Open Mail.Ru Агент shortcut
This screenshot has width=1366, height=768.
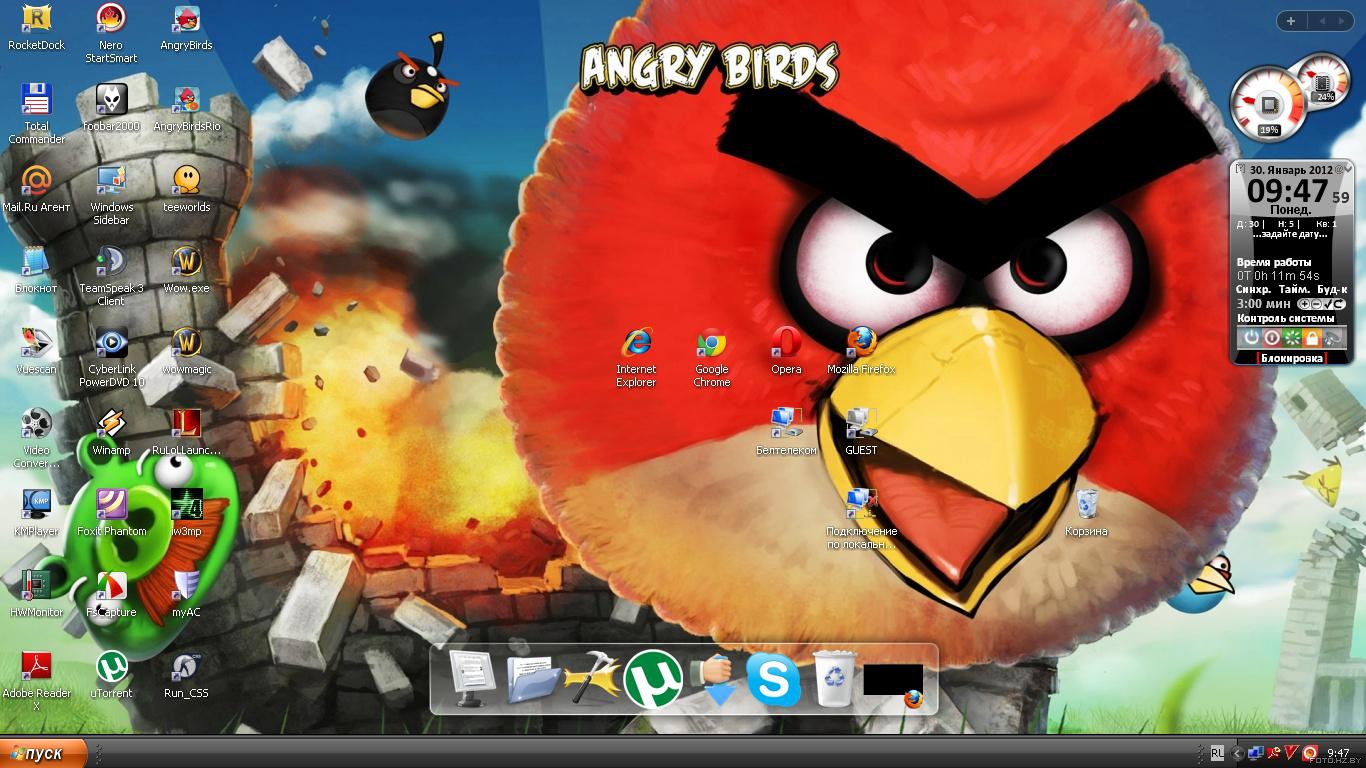(36, 188)
